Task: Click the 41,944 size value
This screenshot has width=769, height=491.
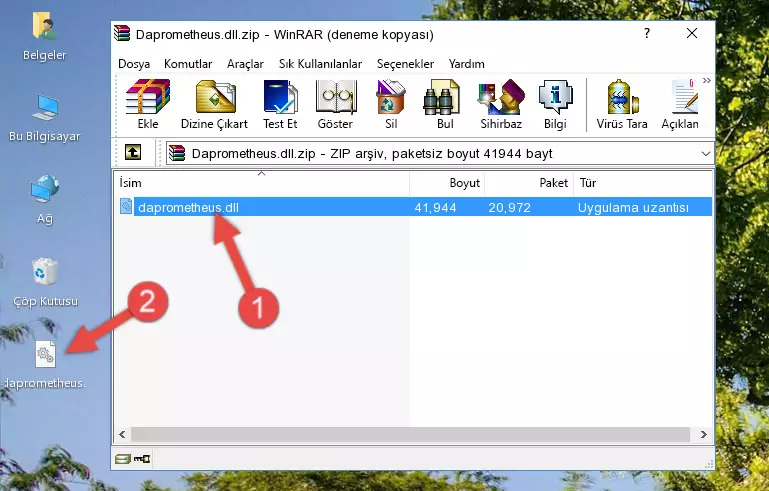Action: click(436, 207)
